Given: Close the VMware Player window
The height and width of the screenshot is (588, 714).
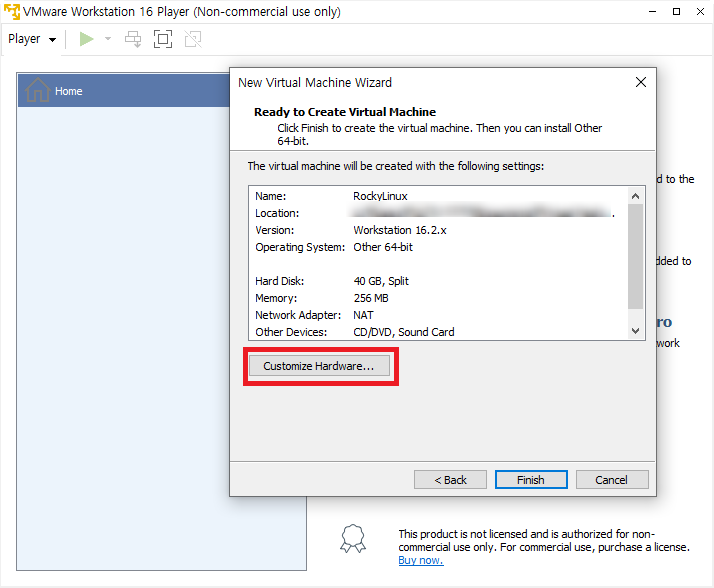Looking at the screenshot, I should coord(700,11).
